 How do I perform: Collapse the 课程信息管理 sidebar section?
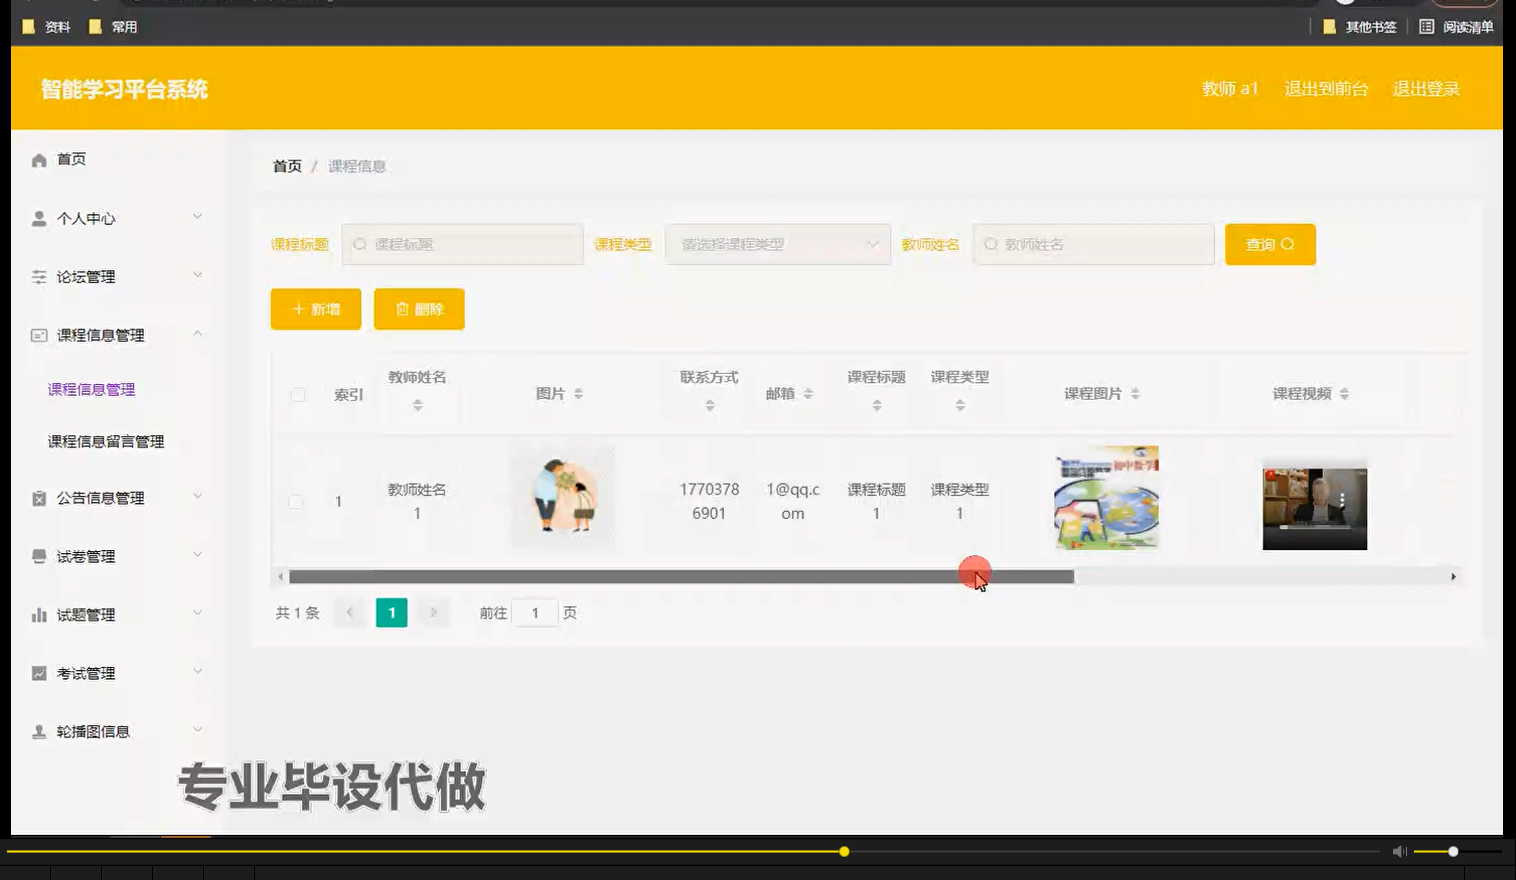pos(197,333)
